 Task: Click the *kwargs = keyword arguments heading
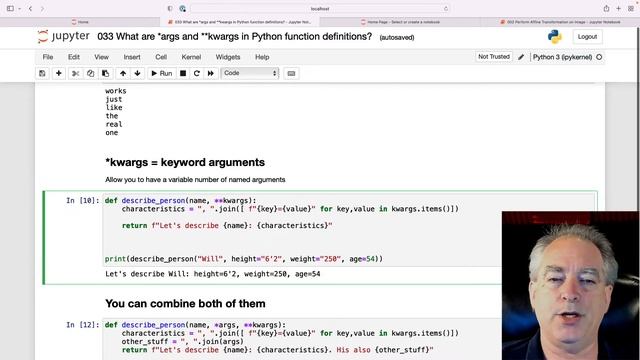click(185, 162)
